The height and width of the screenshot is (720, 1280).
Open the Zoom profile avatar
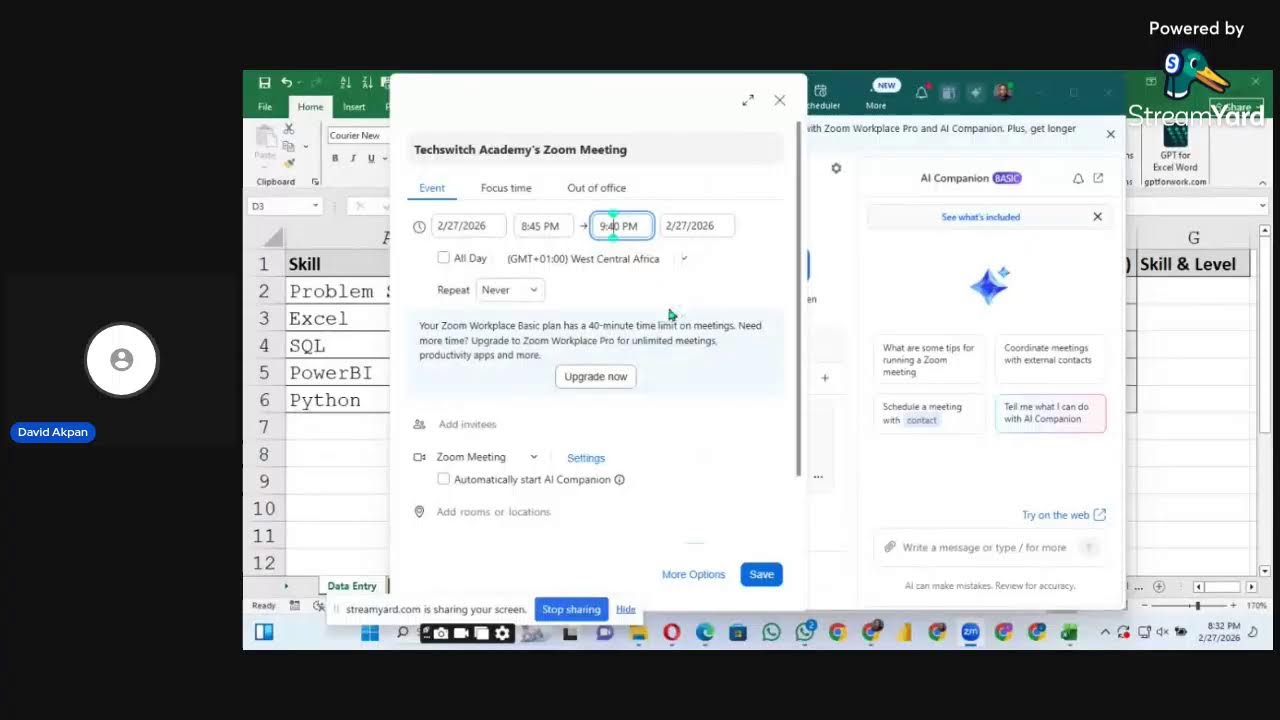click(1002, 92)
